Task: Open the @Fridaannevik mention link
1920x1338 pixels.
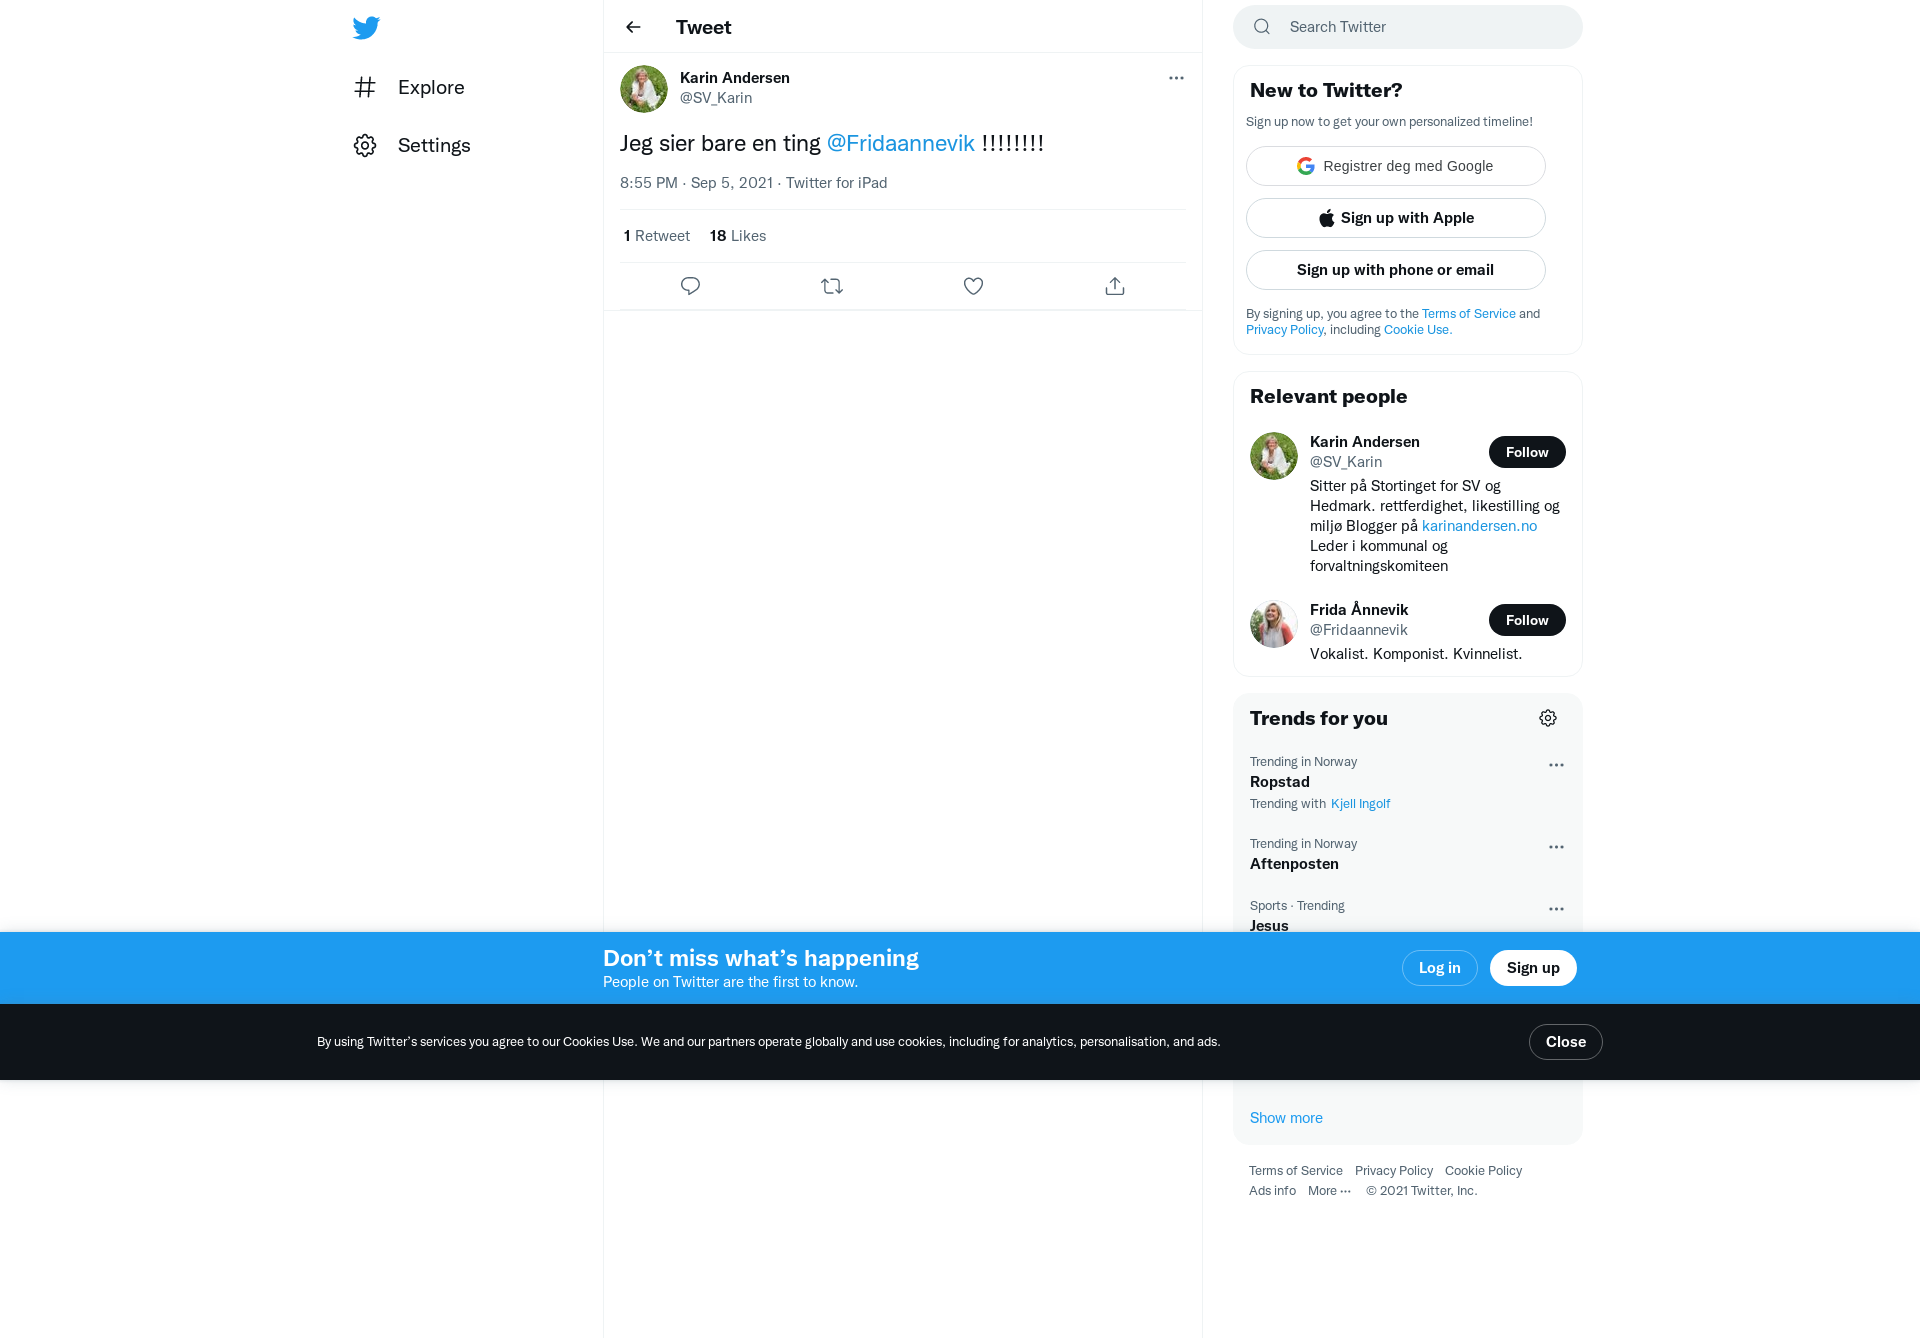Action: pyautogui.click(x=900, y=143)
